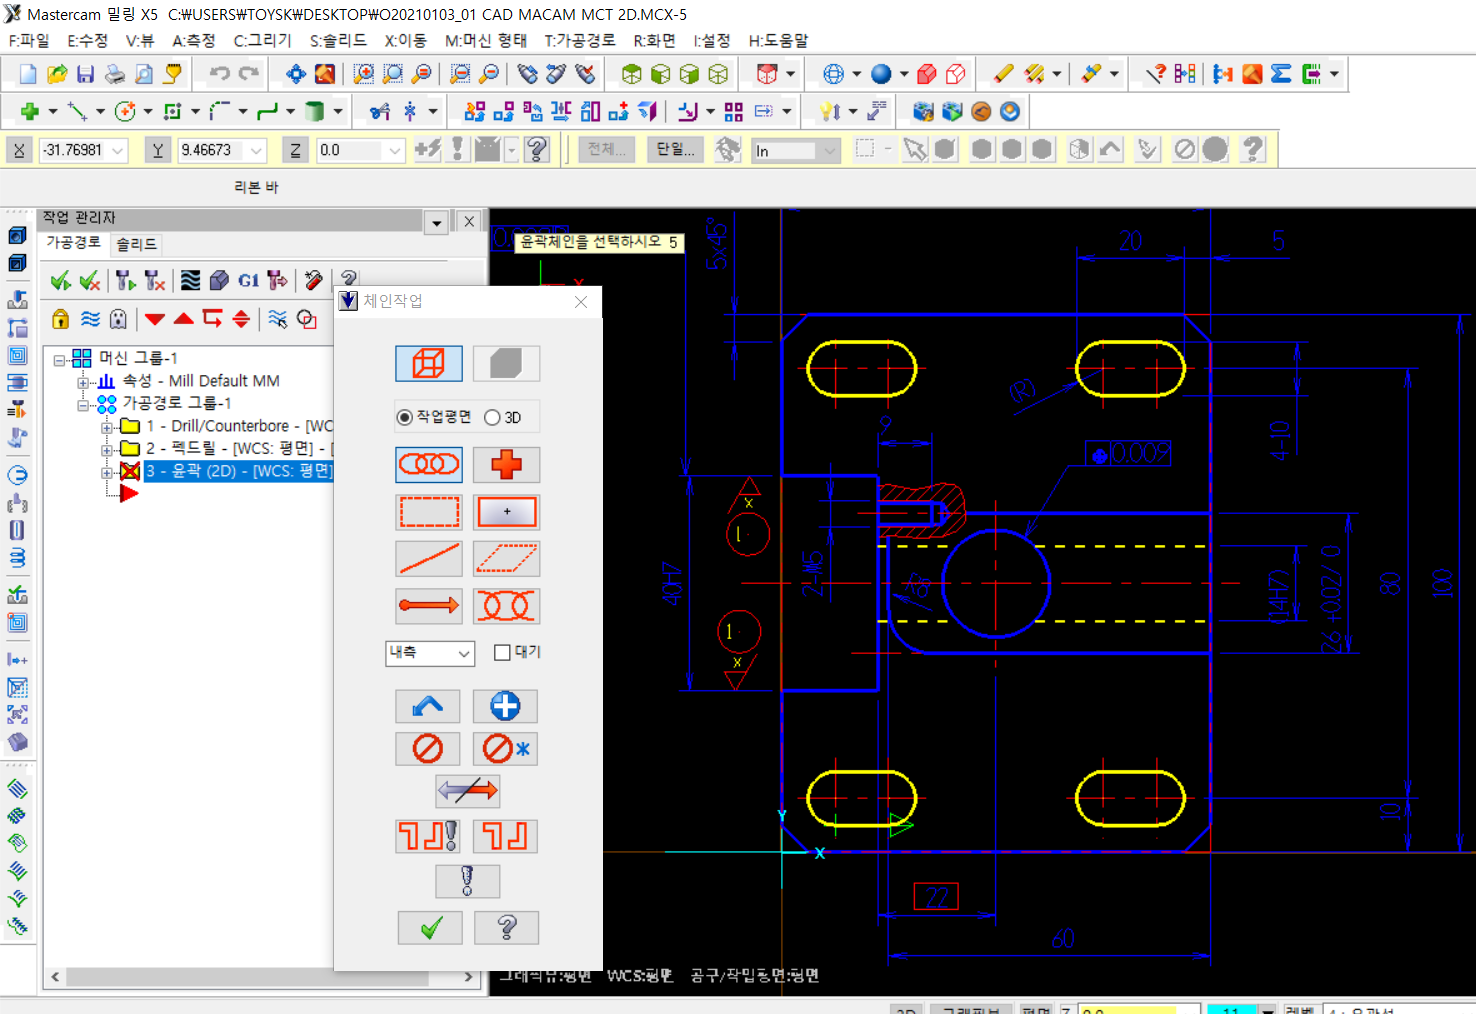Pick the Polygon selection icon
1476x1014 pixels.
pos(506,559)
